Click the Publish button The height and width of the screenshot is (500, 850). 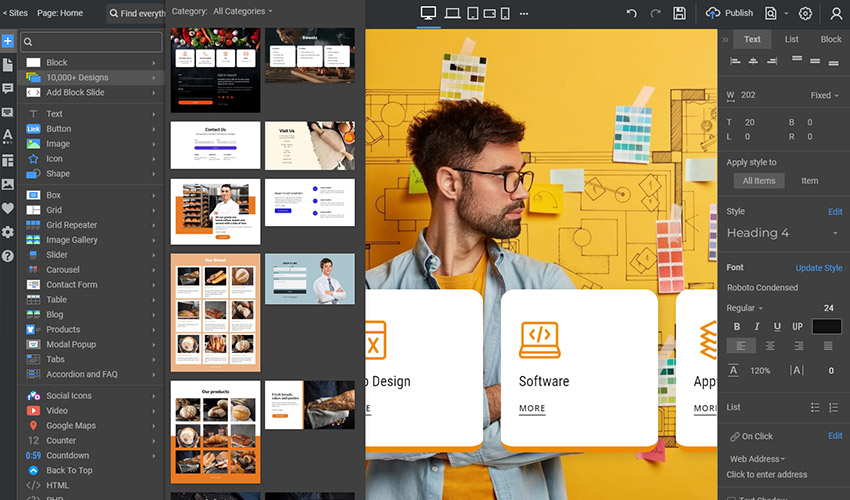(729, 13)
